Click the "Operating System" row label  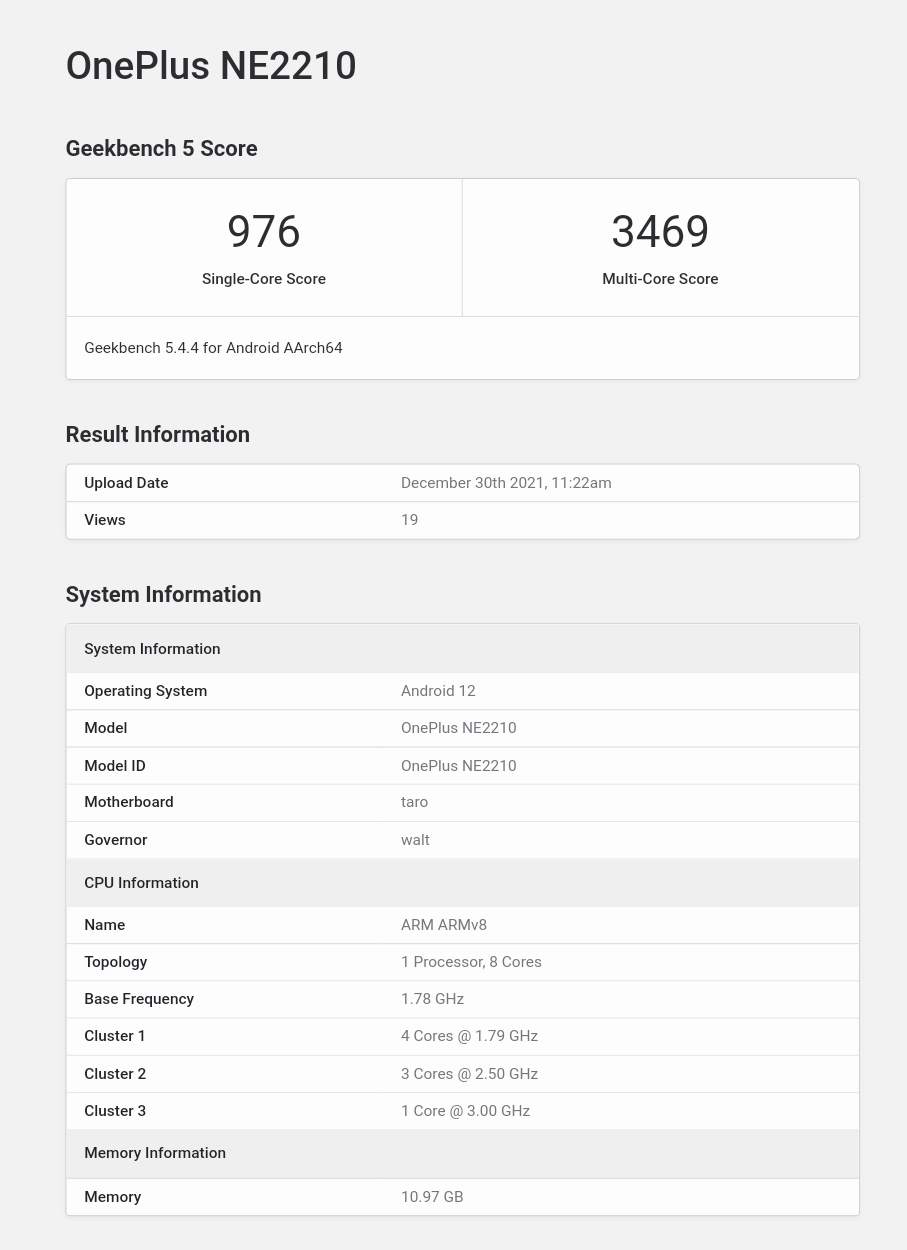pos(146,691)
